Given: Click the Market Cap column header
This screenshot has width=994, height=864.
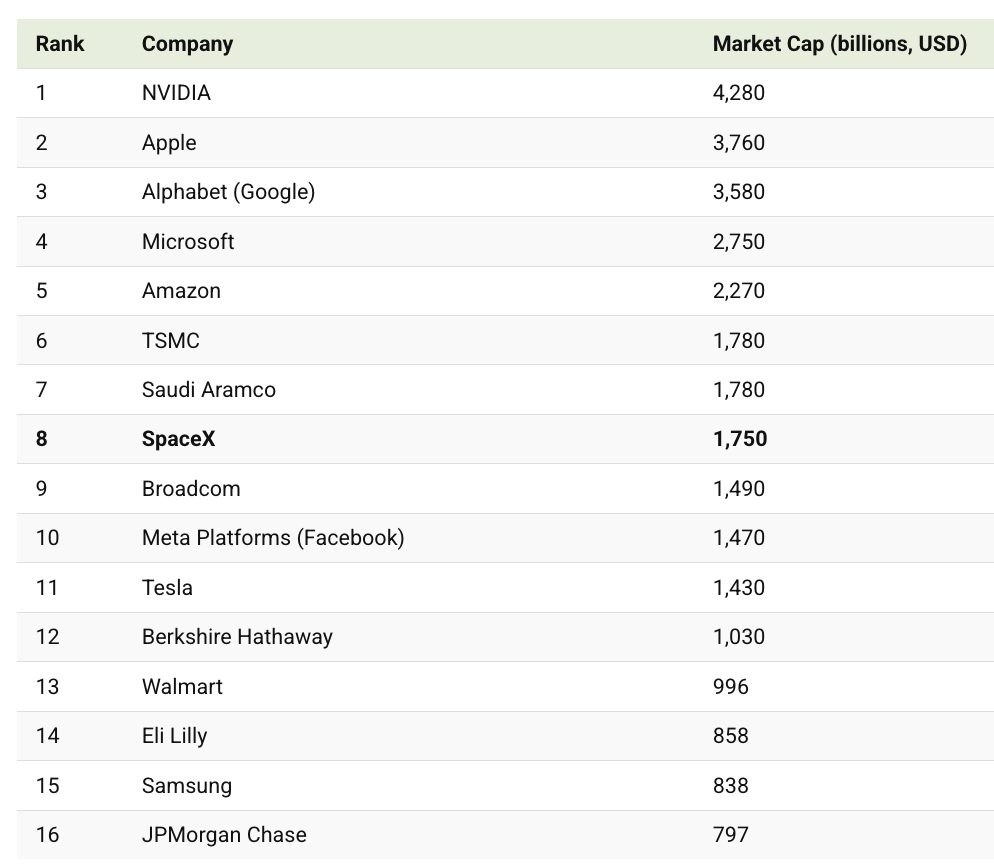Looking at the screenshot, I should click(839, 44).
